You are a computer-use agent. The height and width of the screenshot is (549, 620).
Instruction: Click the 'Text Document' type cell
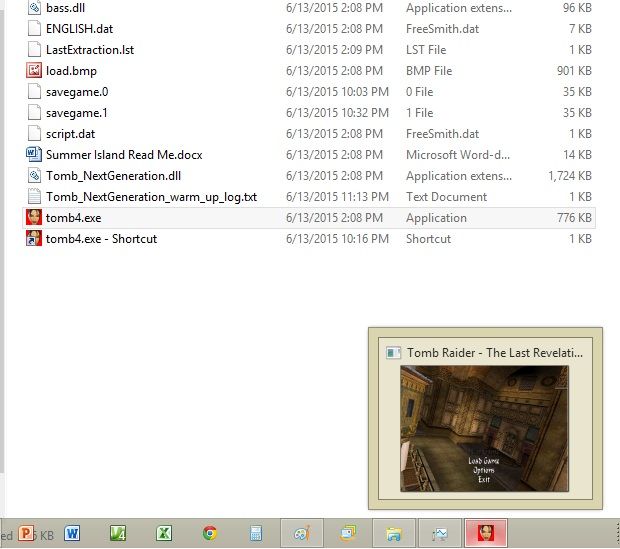coord(446,197)
